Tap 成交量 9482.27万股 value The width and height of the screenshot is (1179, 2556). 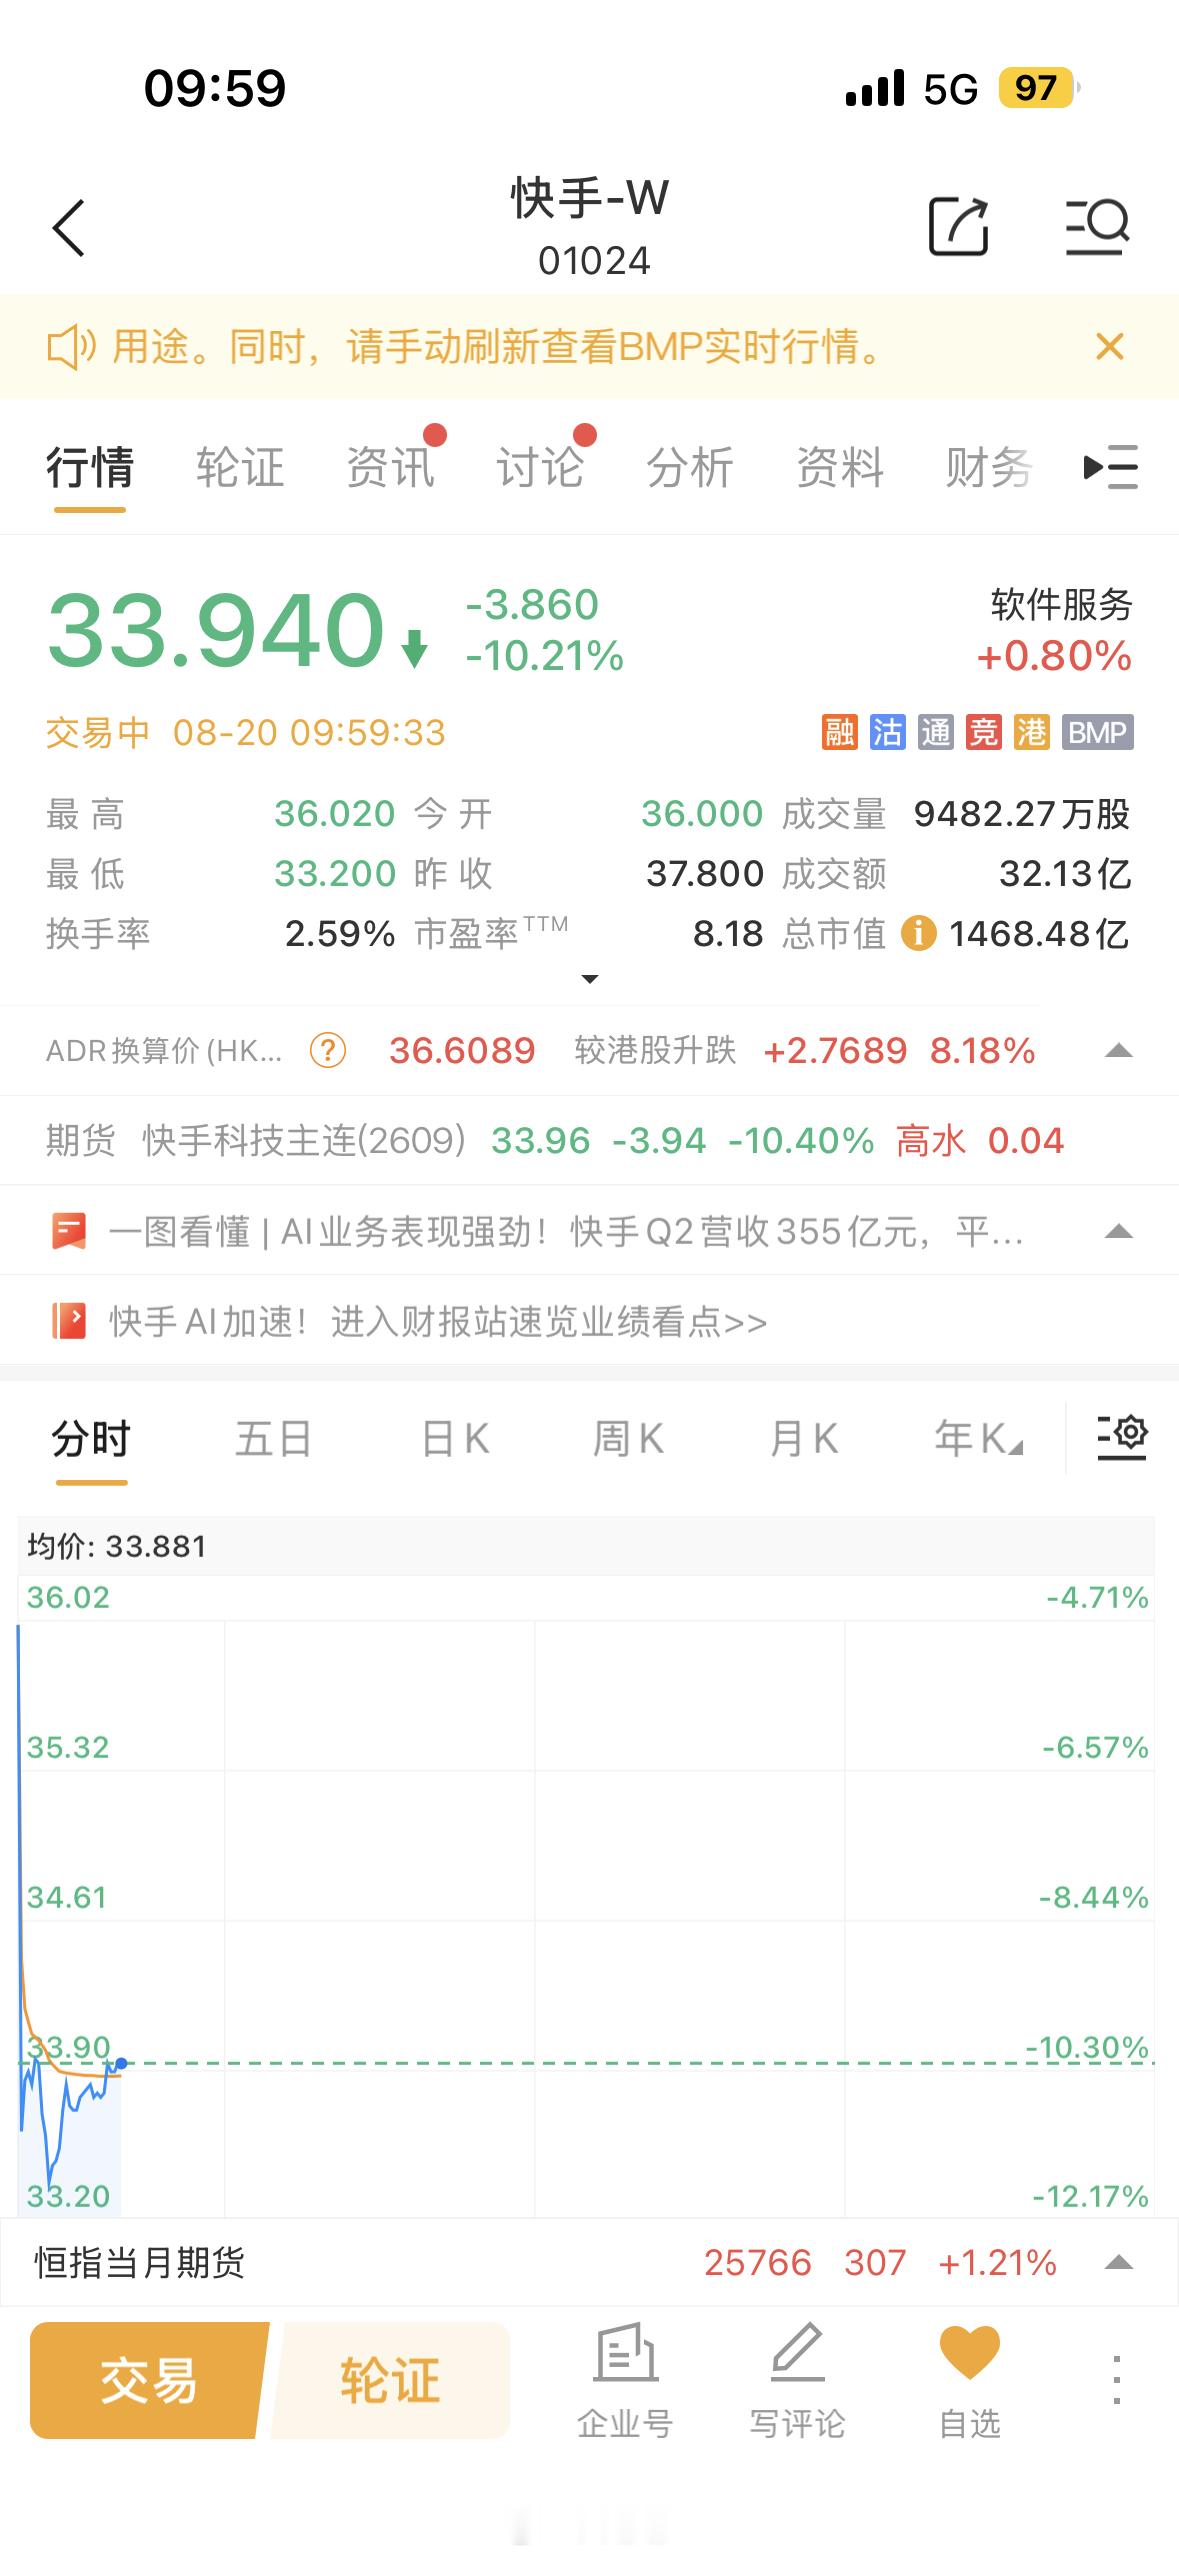click(1022, 814)
